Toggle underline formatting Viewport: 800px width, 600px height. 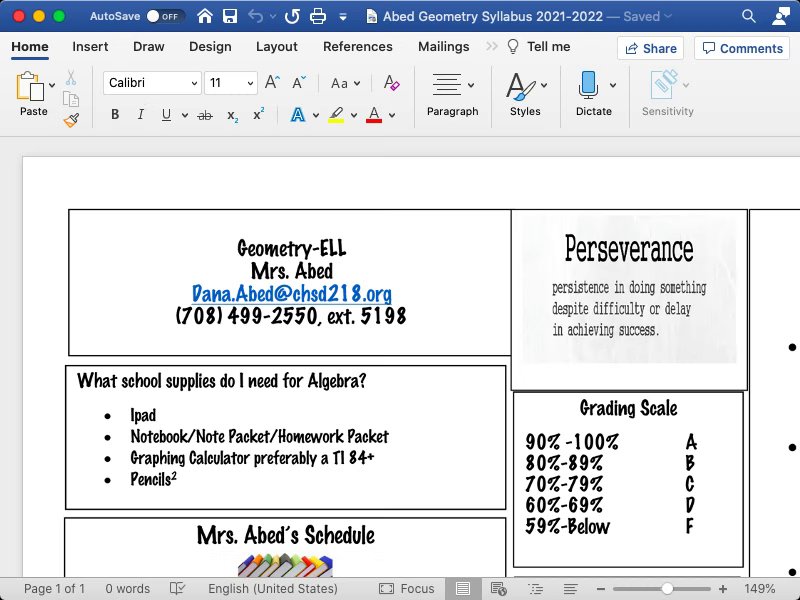[166, 115]
